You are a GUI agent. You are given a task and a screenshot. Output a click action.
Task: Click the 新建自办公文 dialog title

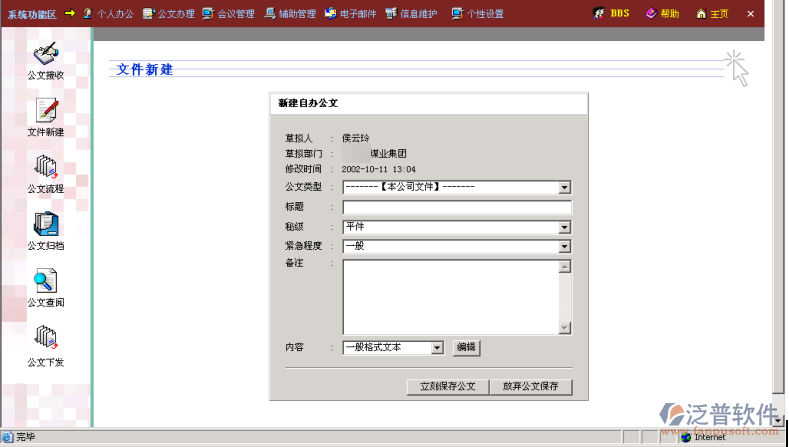[308, 103]
